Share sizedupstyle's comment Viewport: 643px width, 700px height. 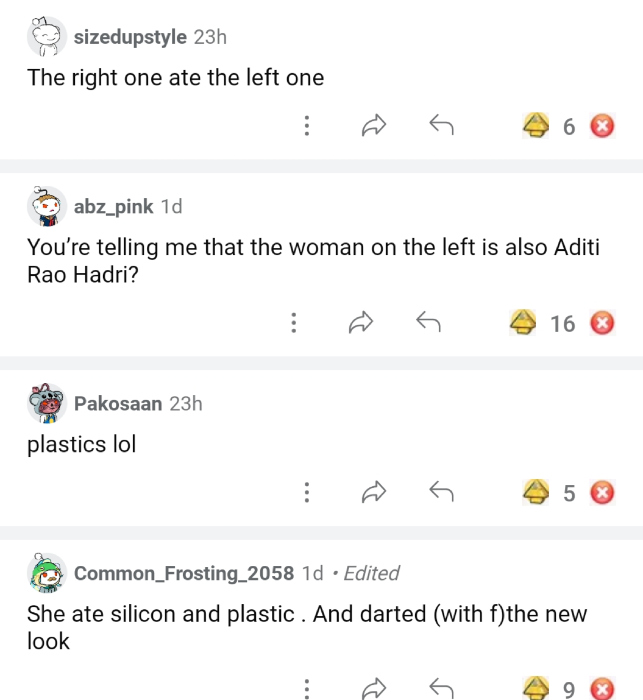(x=373, y=126)
